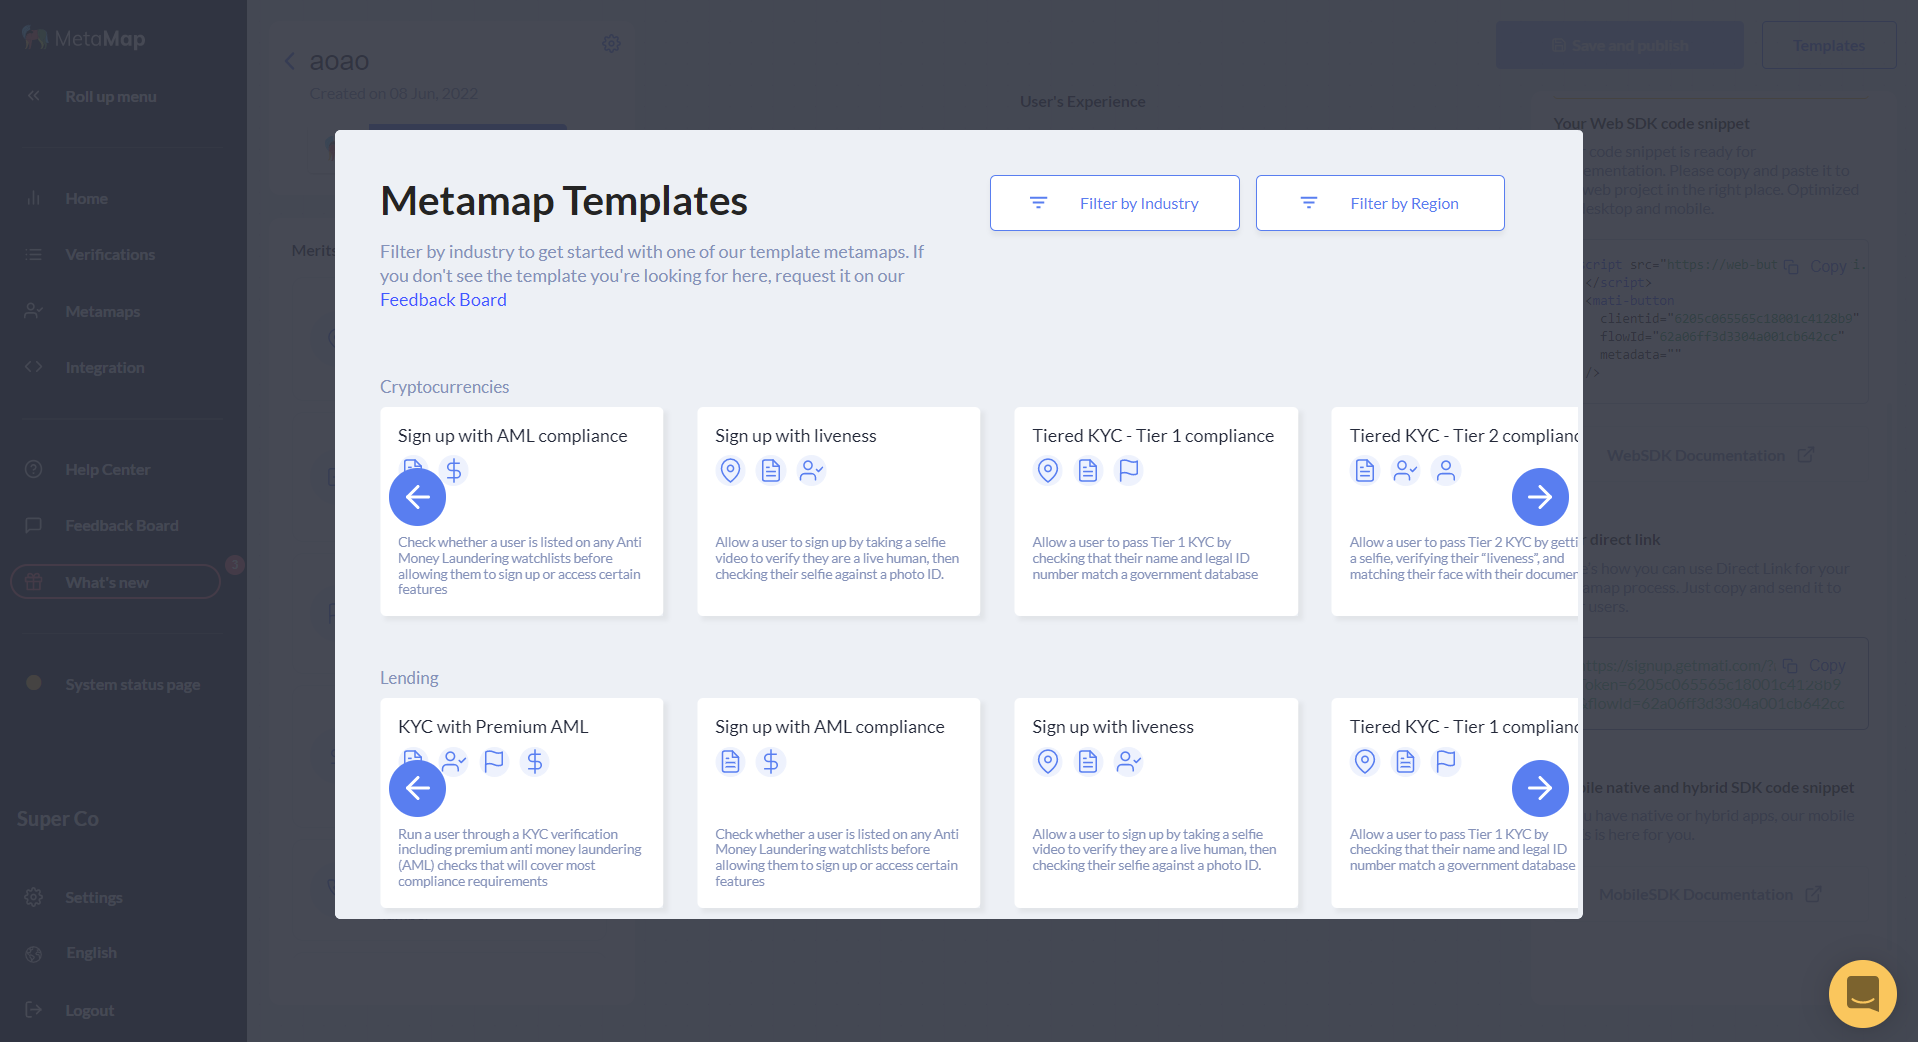
Task: Click document icon on Tier 2 compliance card
Action: (x=1365, y=470)
